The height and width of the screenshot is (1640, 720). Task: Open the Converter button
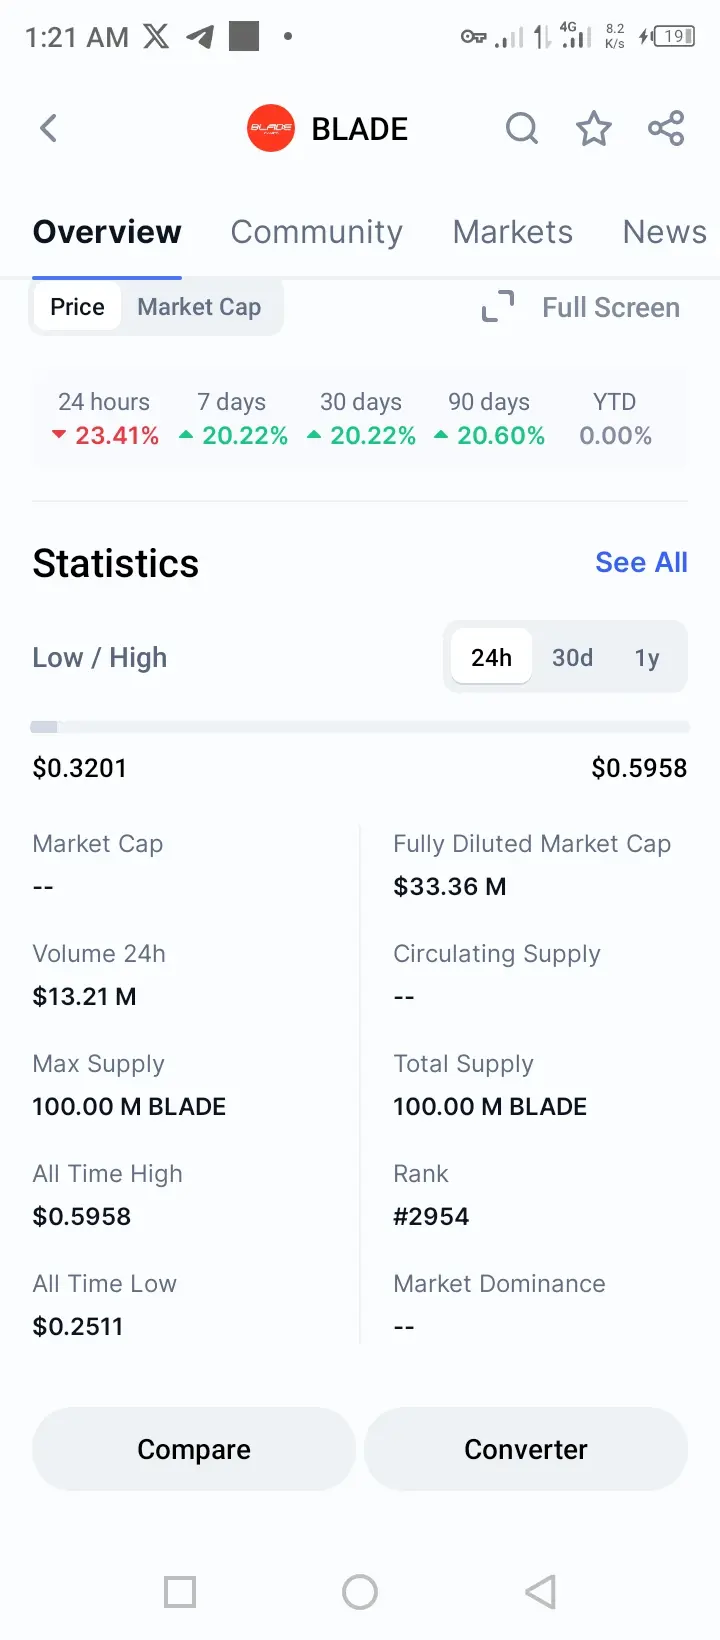pyautogui.click(x=526, y=1449)
